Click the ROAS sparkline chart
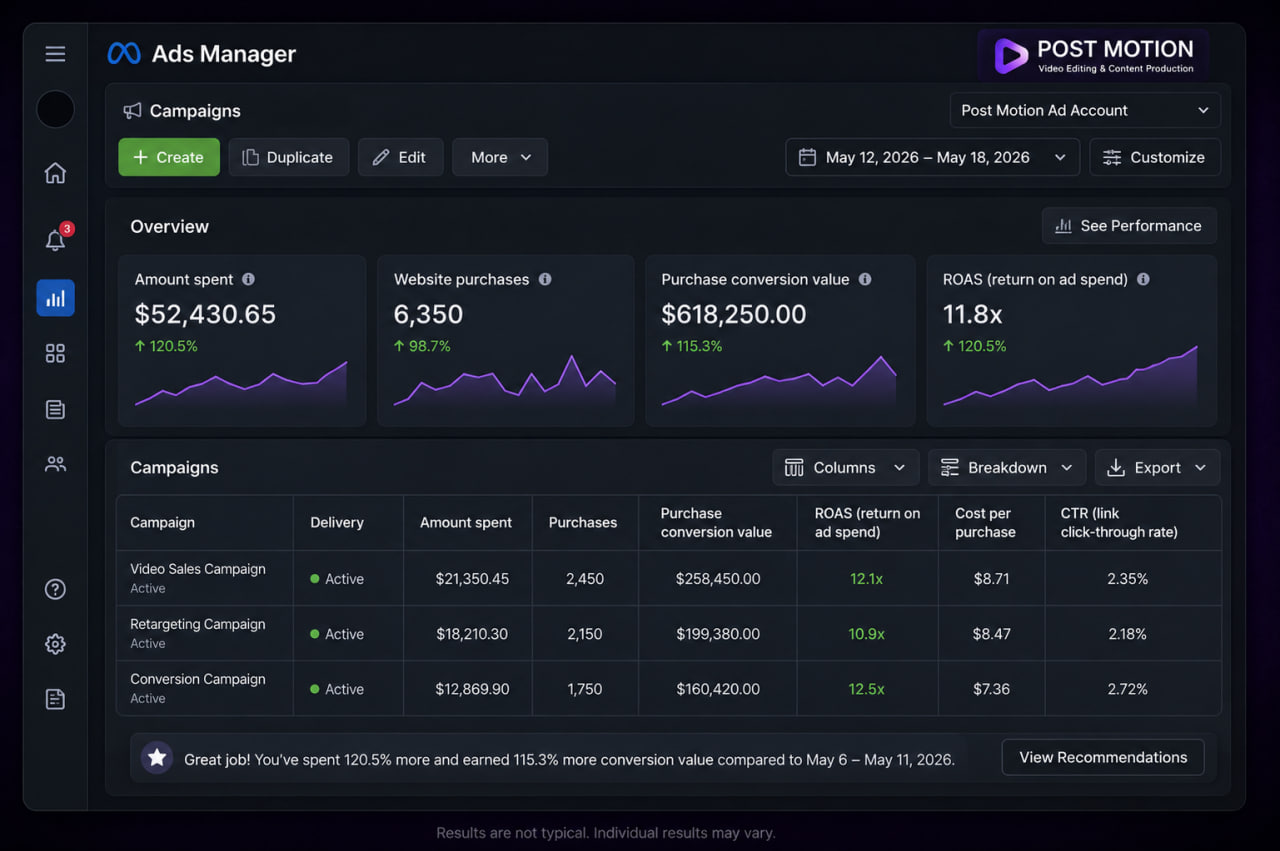 click(1070, 376)
